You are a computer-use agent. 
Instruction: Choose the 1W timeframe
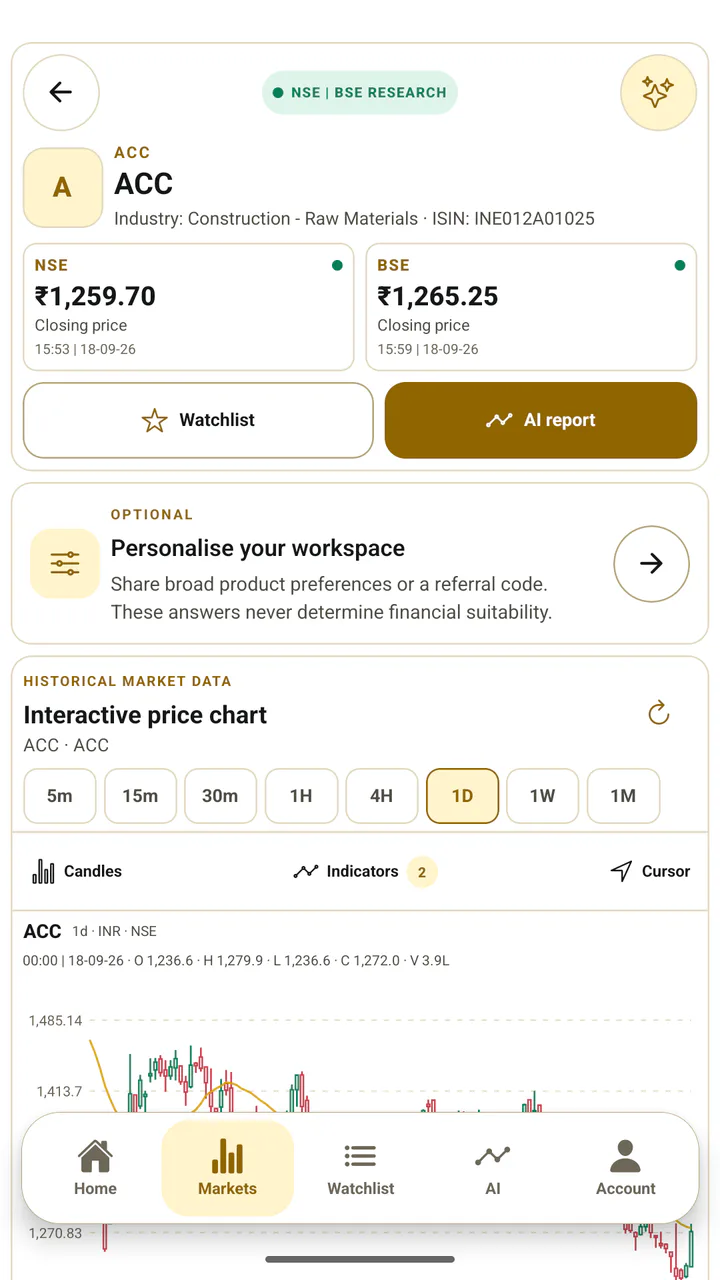click(x=542, y=796)
